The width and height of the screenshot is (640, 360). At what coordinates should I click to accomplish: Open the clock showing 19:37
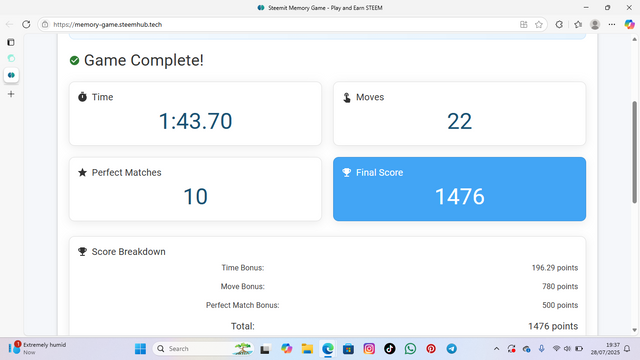tap(605, 349)
